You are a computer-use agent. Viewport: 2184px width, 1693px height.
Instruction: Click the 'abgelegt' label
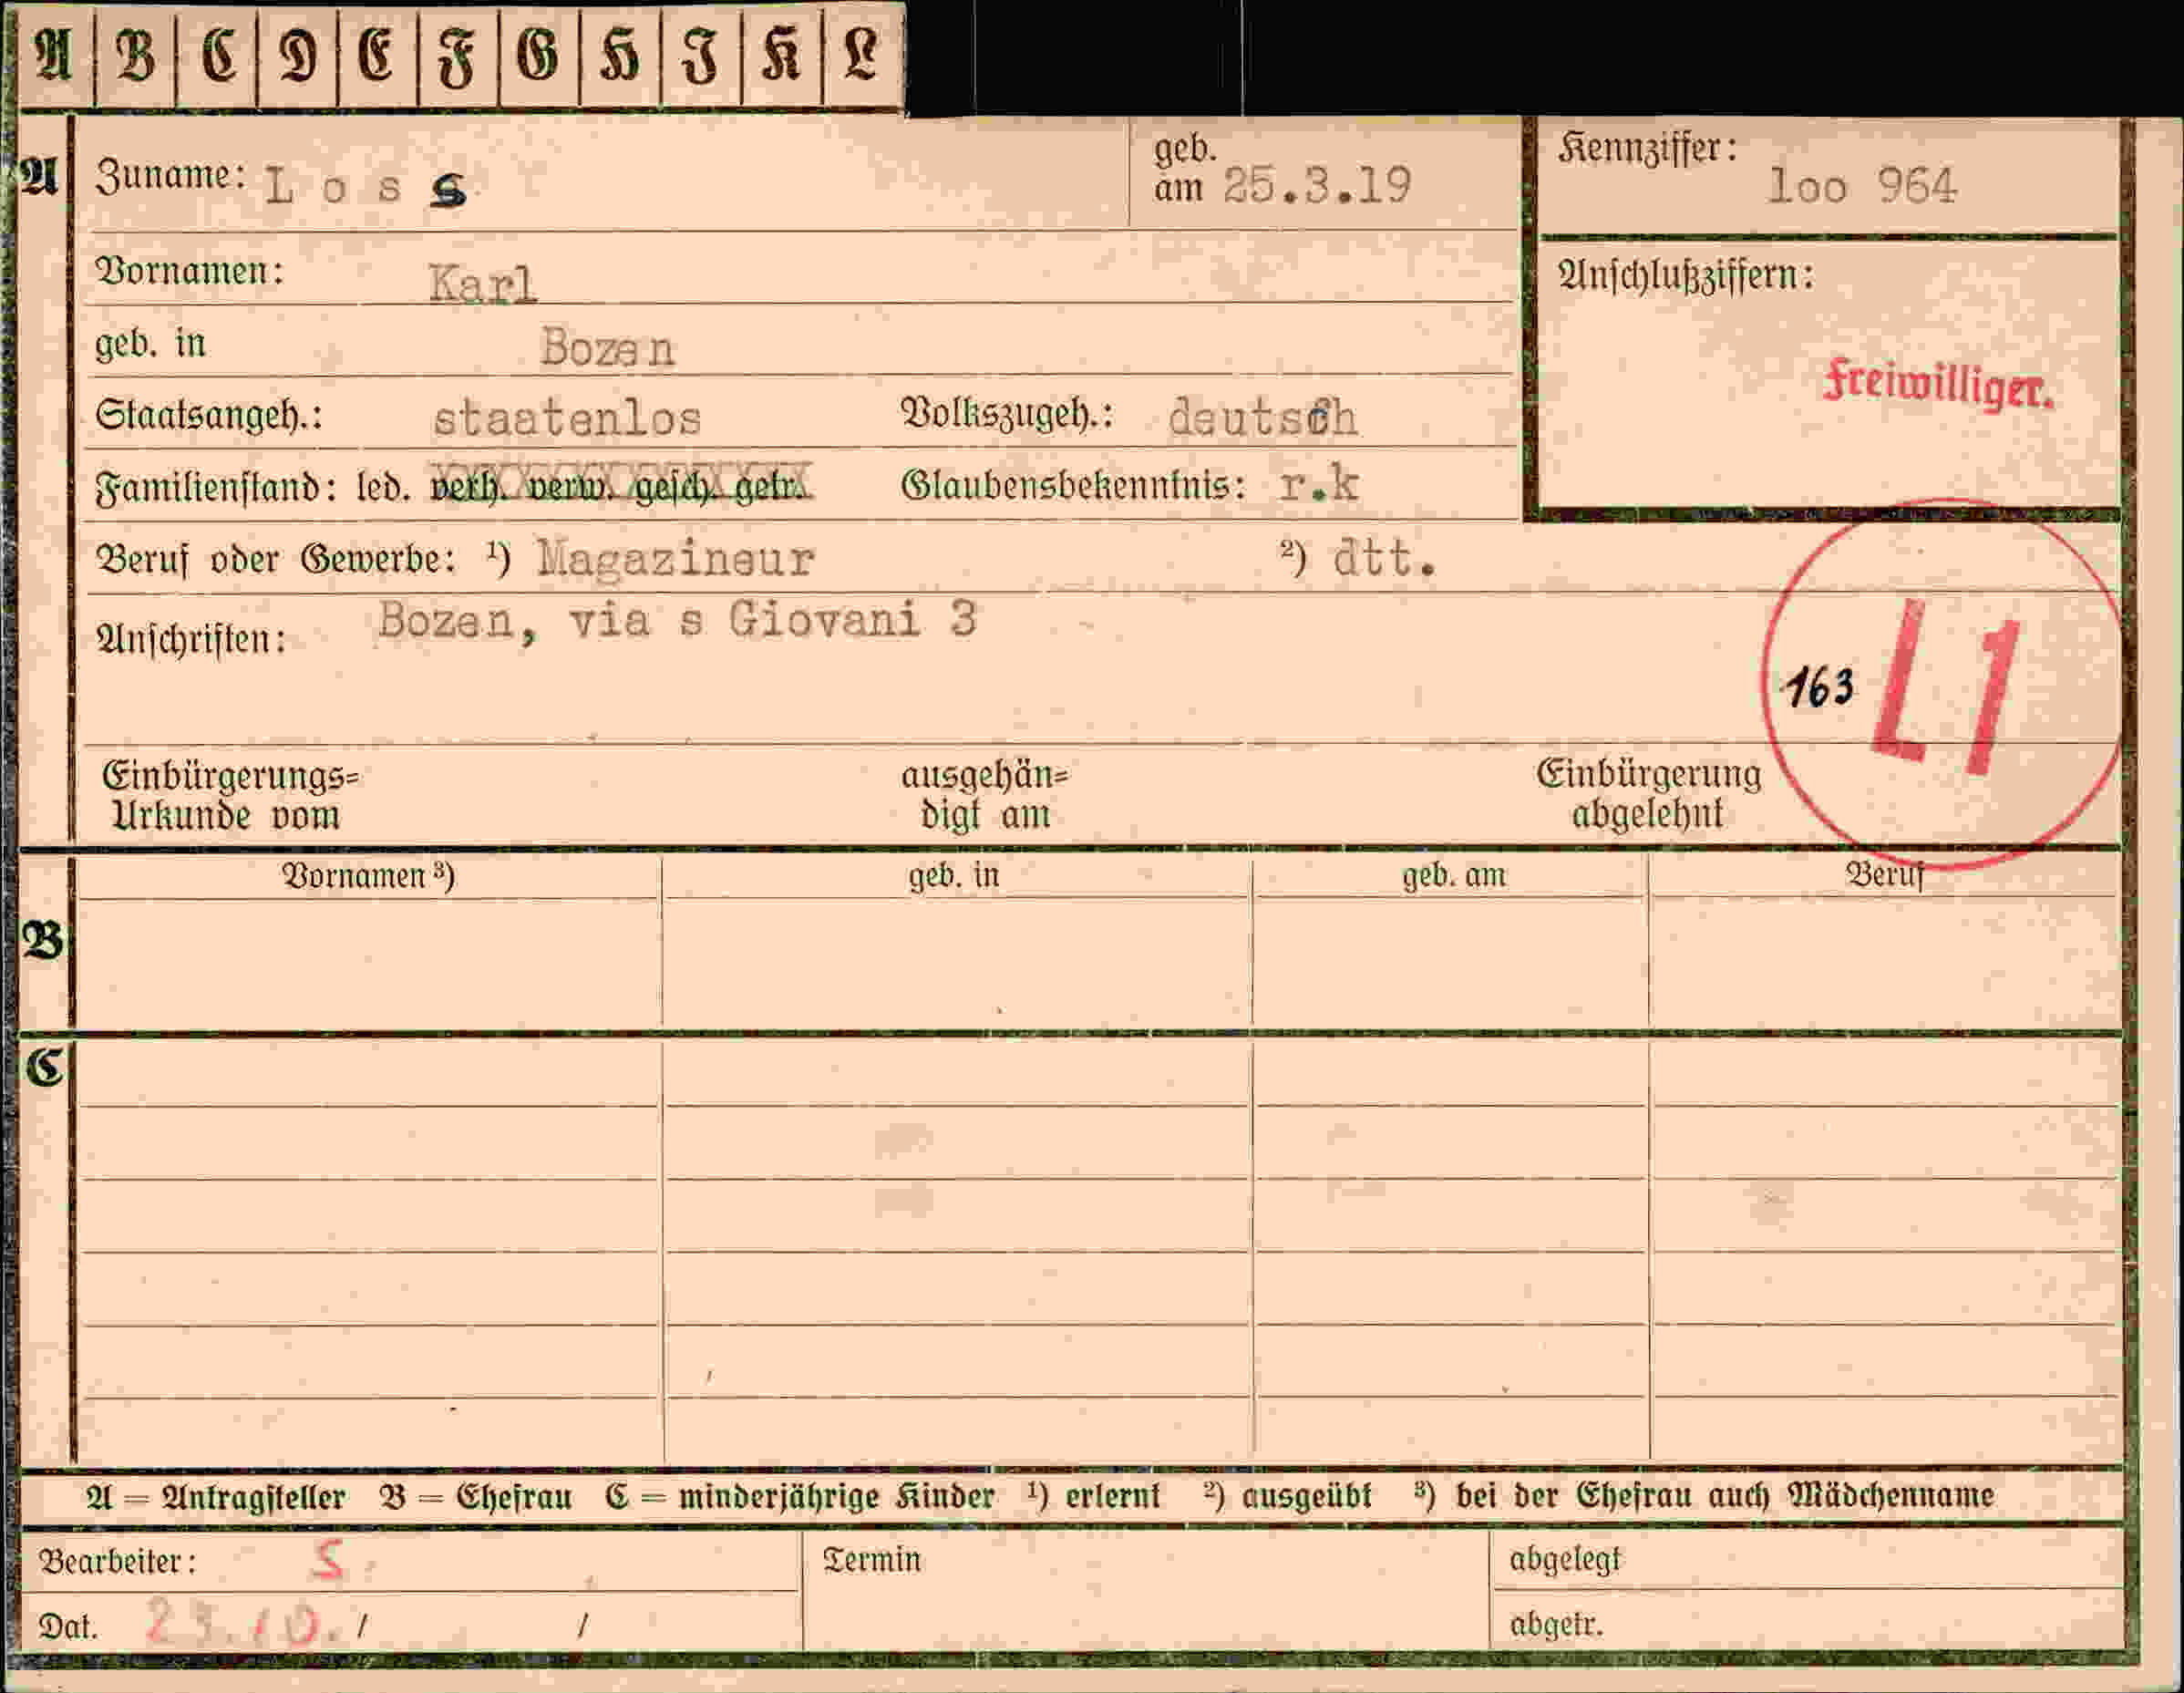1565,1560
